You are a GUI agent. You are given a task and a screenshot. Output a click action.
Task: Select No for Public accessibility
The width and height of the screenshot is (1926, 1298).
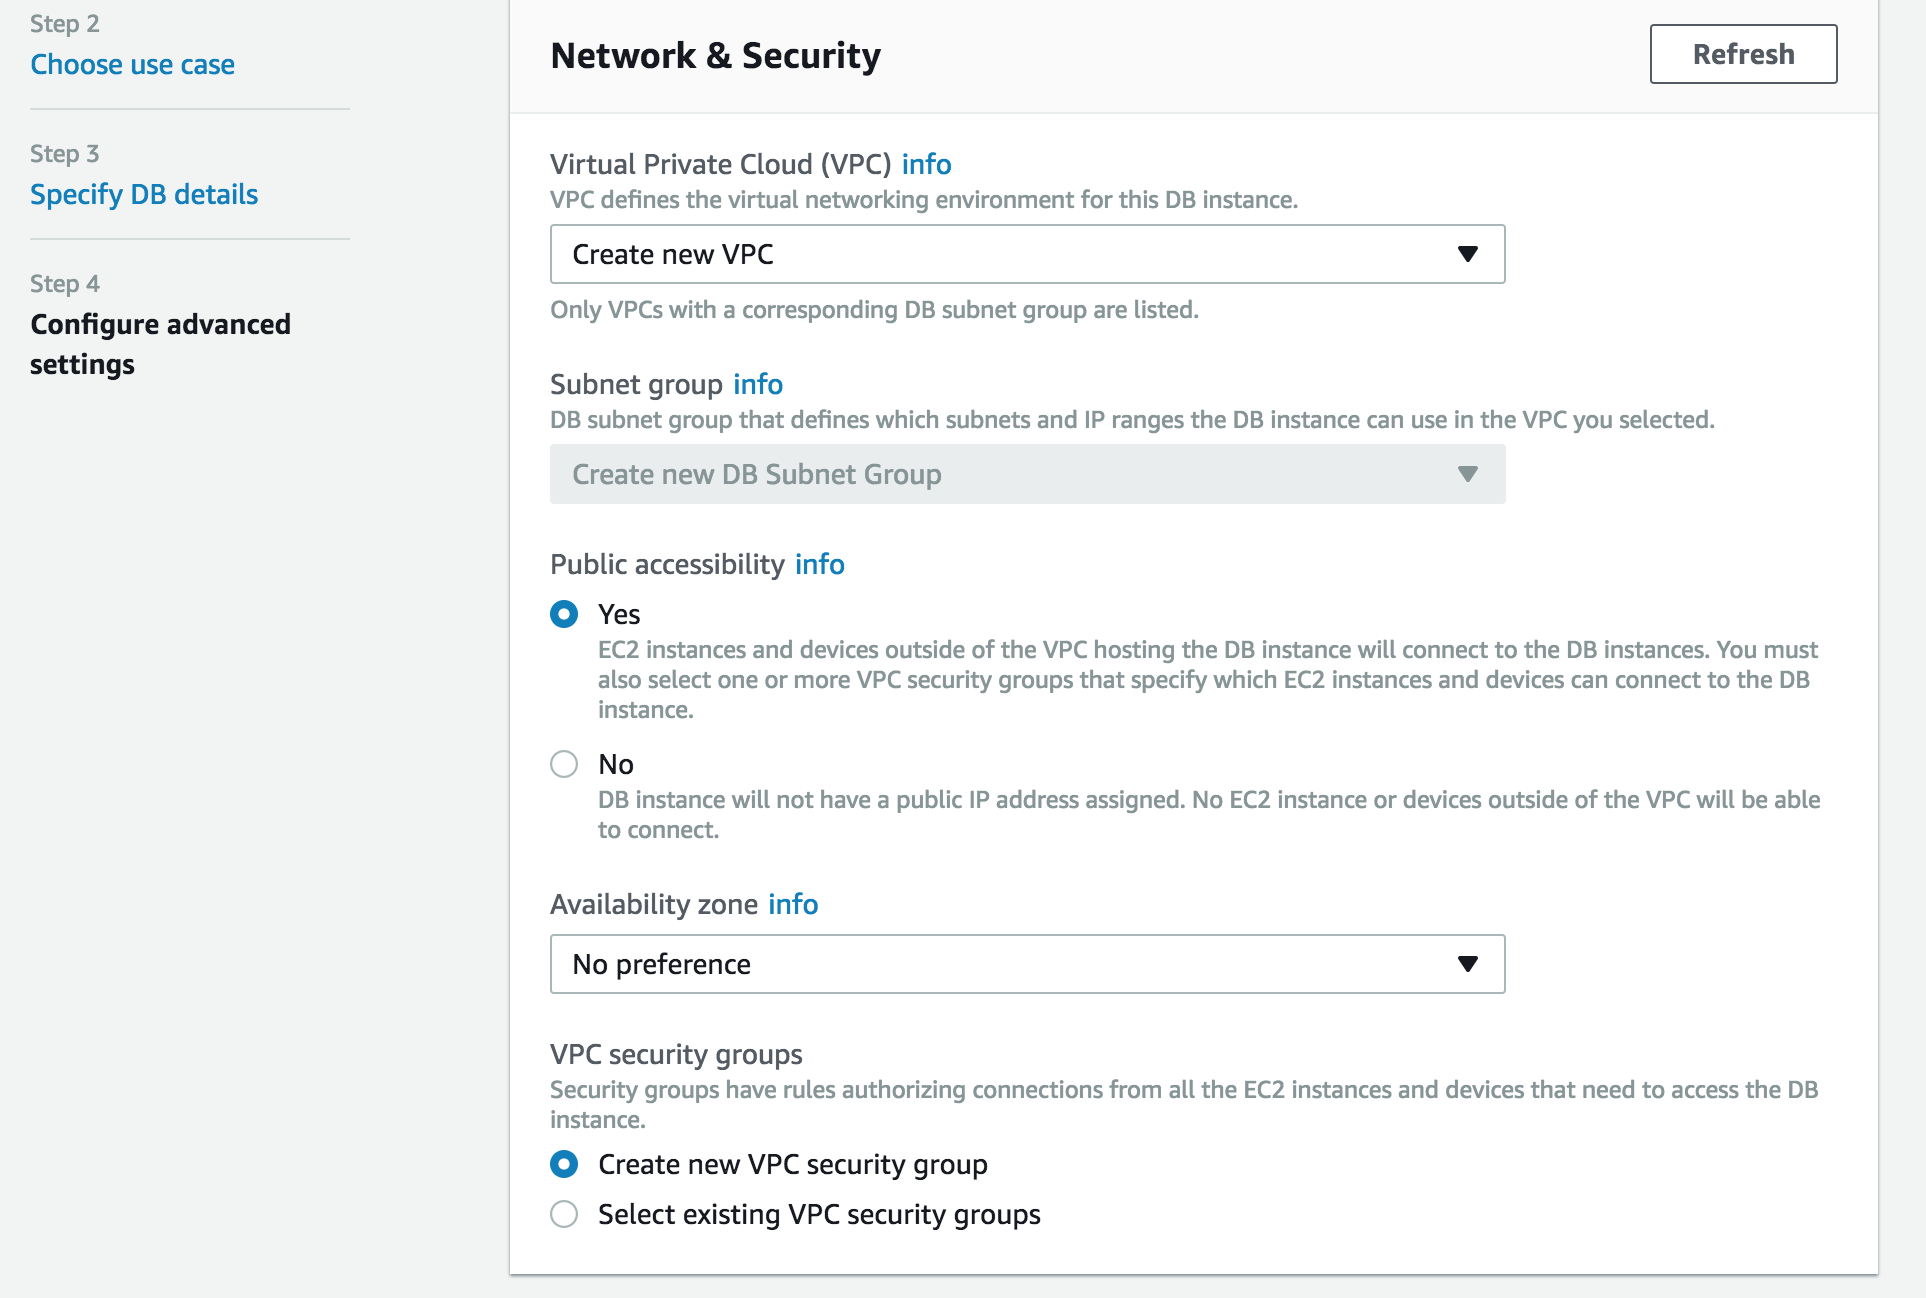pyautogui.click(x=564, y=763)
